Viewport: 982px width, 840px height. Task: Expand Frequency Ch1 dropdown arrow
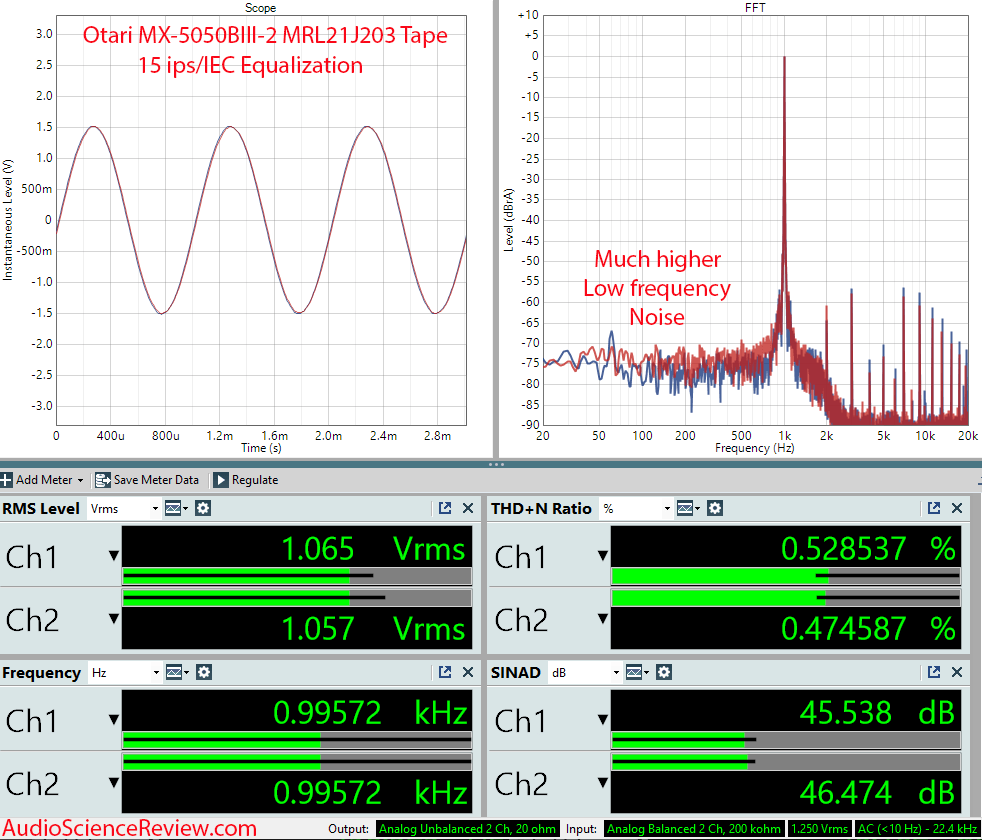(x=113, y=720)
